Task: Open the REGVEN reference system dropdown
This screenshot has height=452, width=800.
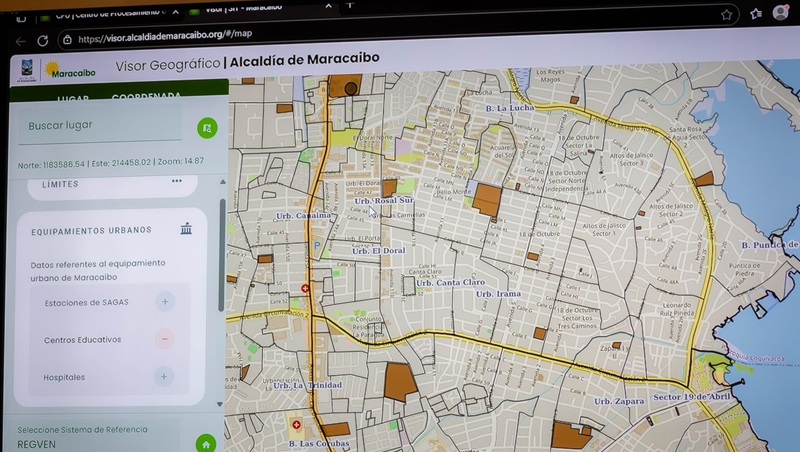Action: pyautogui.click(x=100, y=442)
